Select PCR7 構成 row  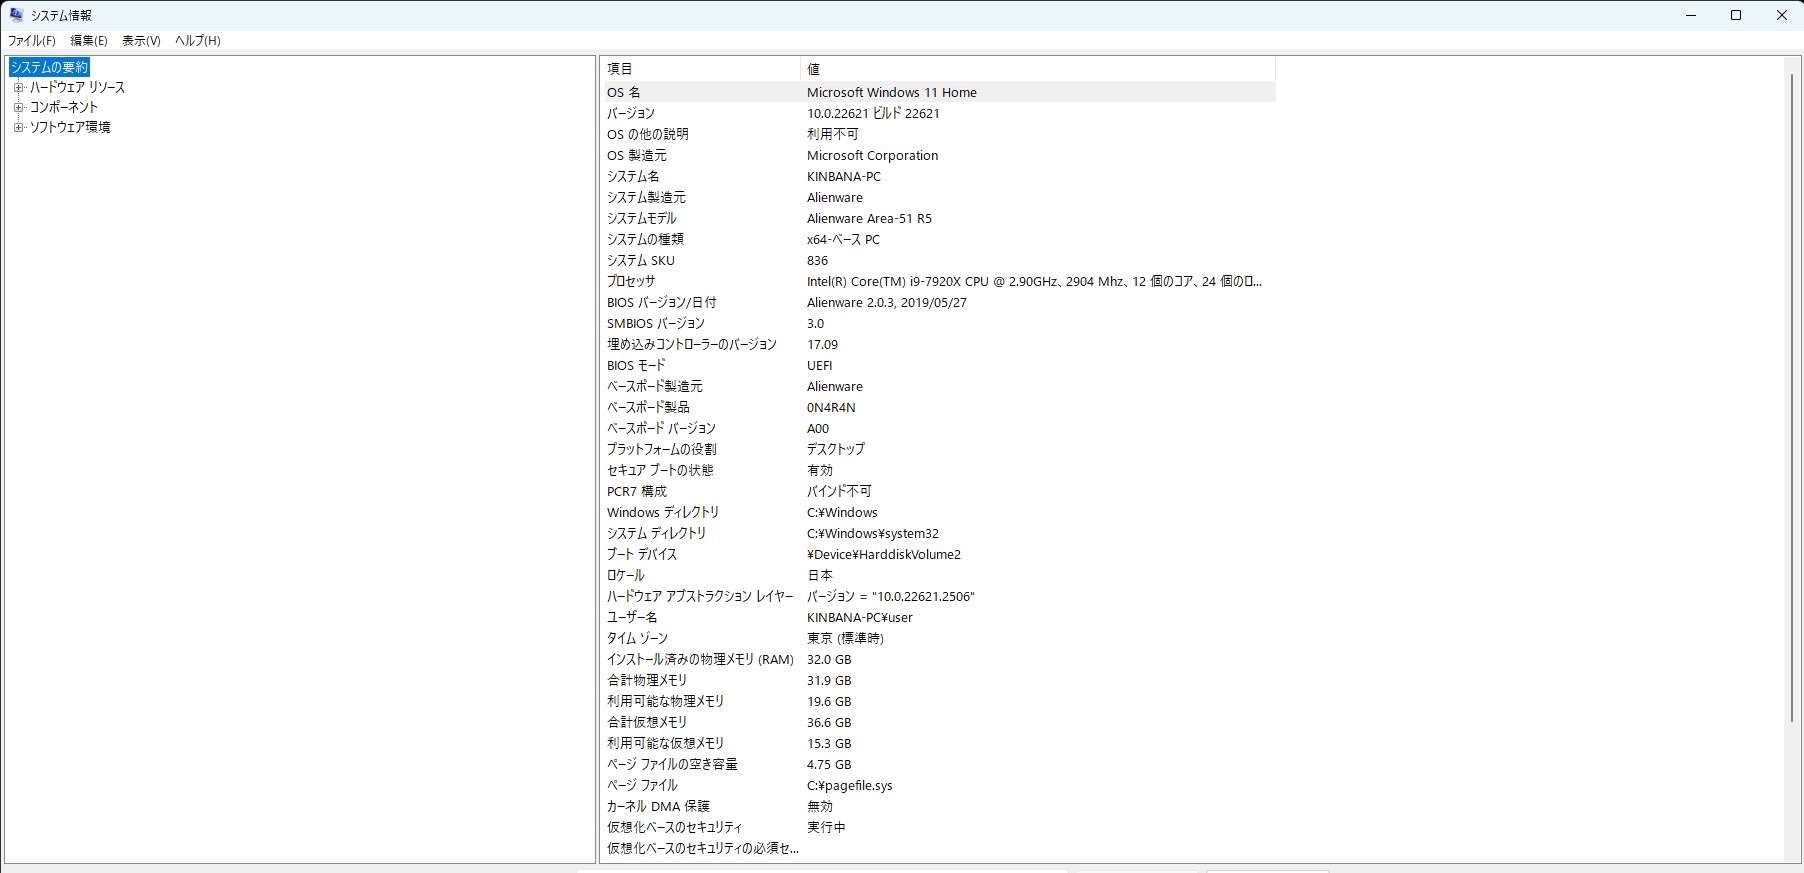coord(938,491)
